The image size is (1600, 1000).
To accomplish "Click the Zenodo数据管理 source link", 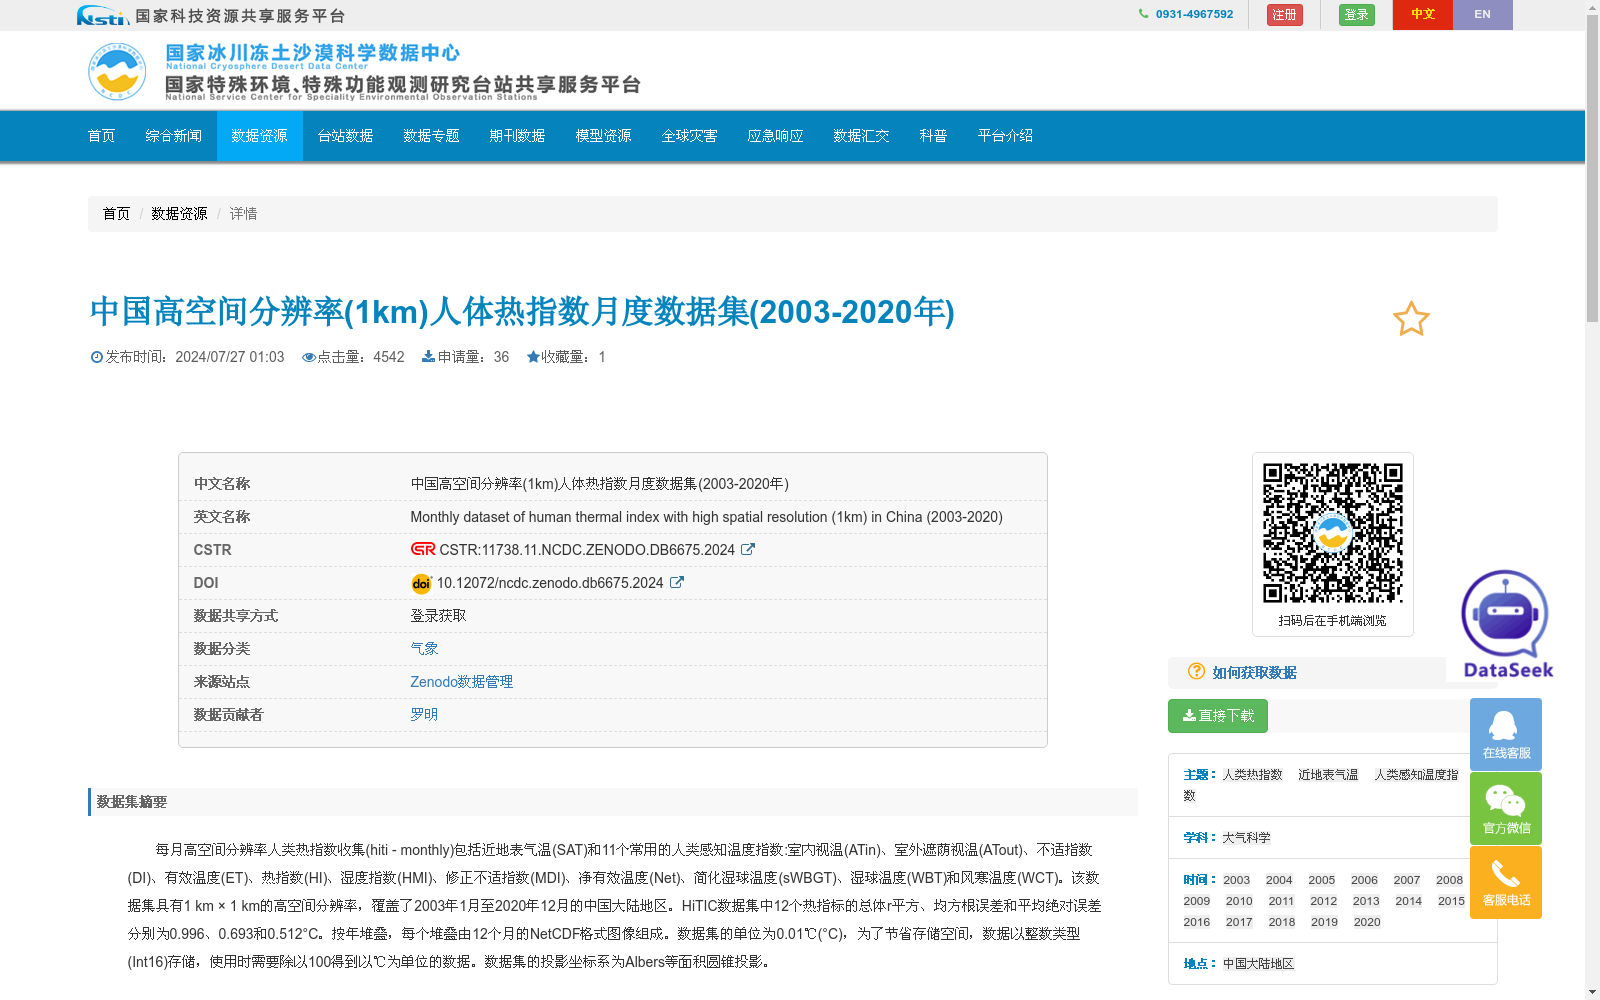I will coord(461,681).
